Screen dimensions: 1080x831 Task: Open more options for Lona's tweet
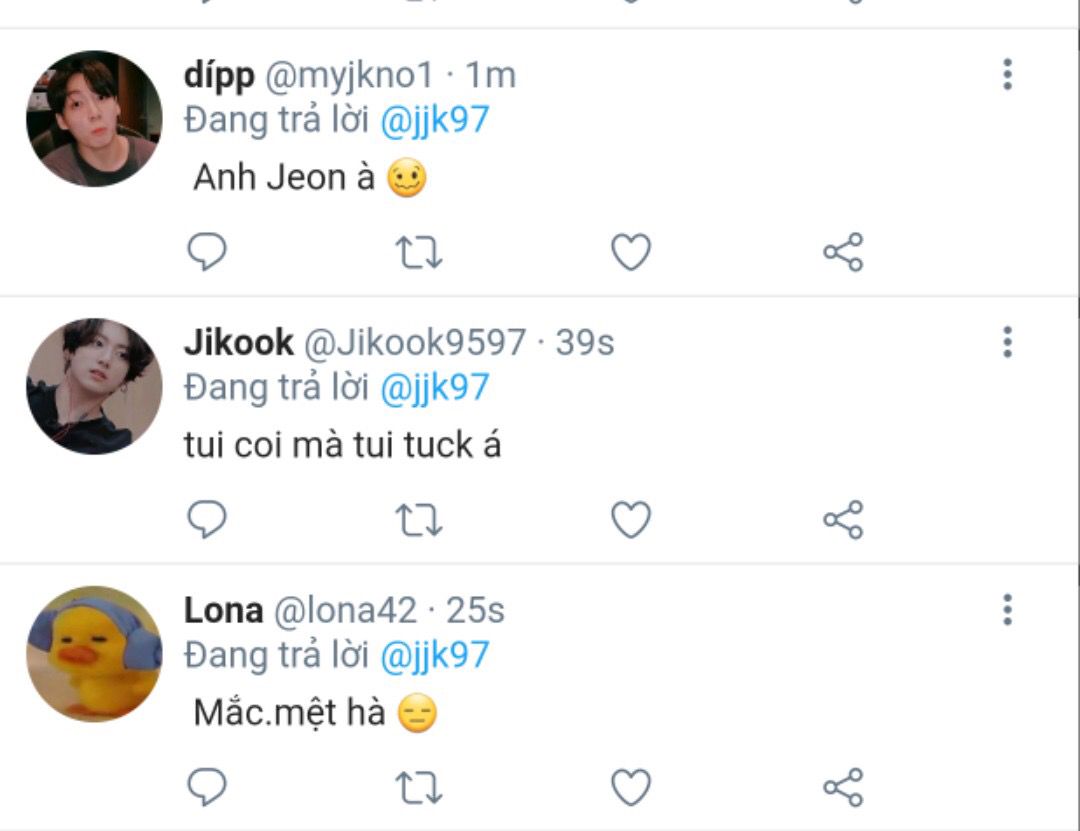coord(1007,609)
